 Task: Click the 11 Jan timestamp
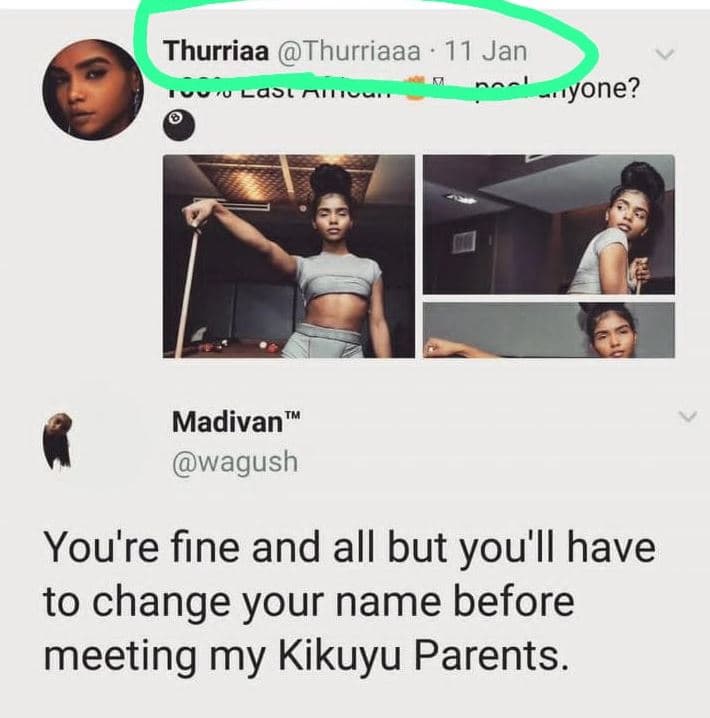point(486,50)
